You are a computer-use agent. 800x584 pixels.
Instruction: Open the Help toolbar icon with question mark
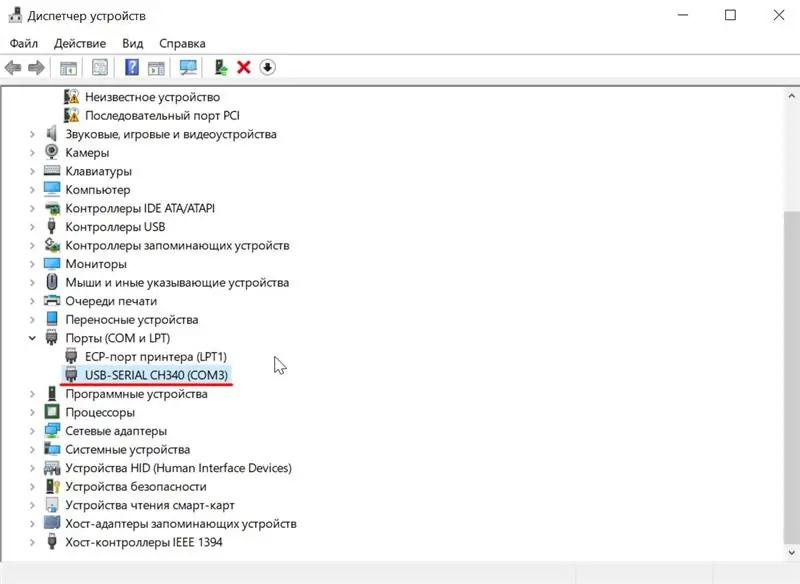132,67
